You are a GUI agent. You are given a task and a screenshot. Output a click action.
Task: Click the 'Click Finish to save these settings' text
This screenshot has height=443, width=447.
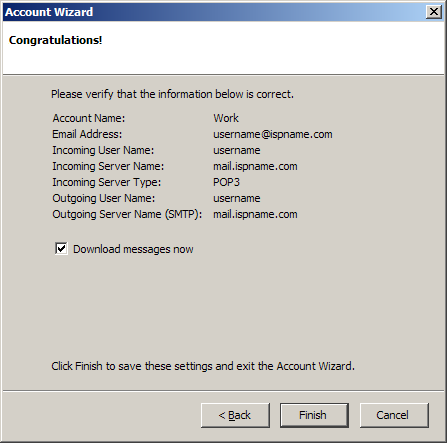[203, 366]
